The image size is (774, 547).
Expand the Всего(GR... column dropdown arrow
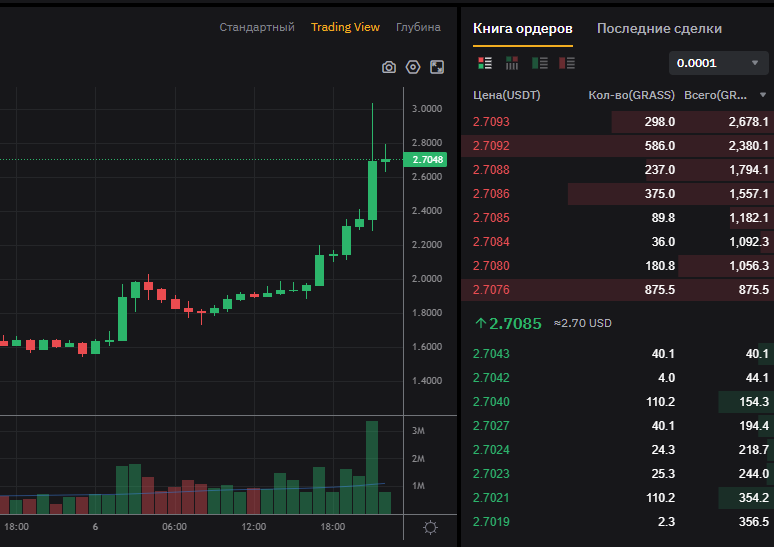coord(763,95)
